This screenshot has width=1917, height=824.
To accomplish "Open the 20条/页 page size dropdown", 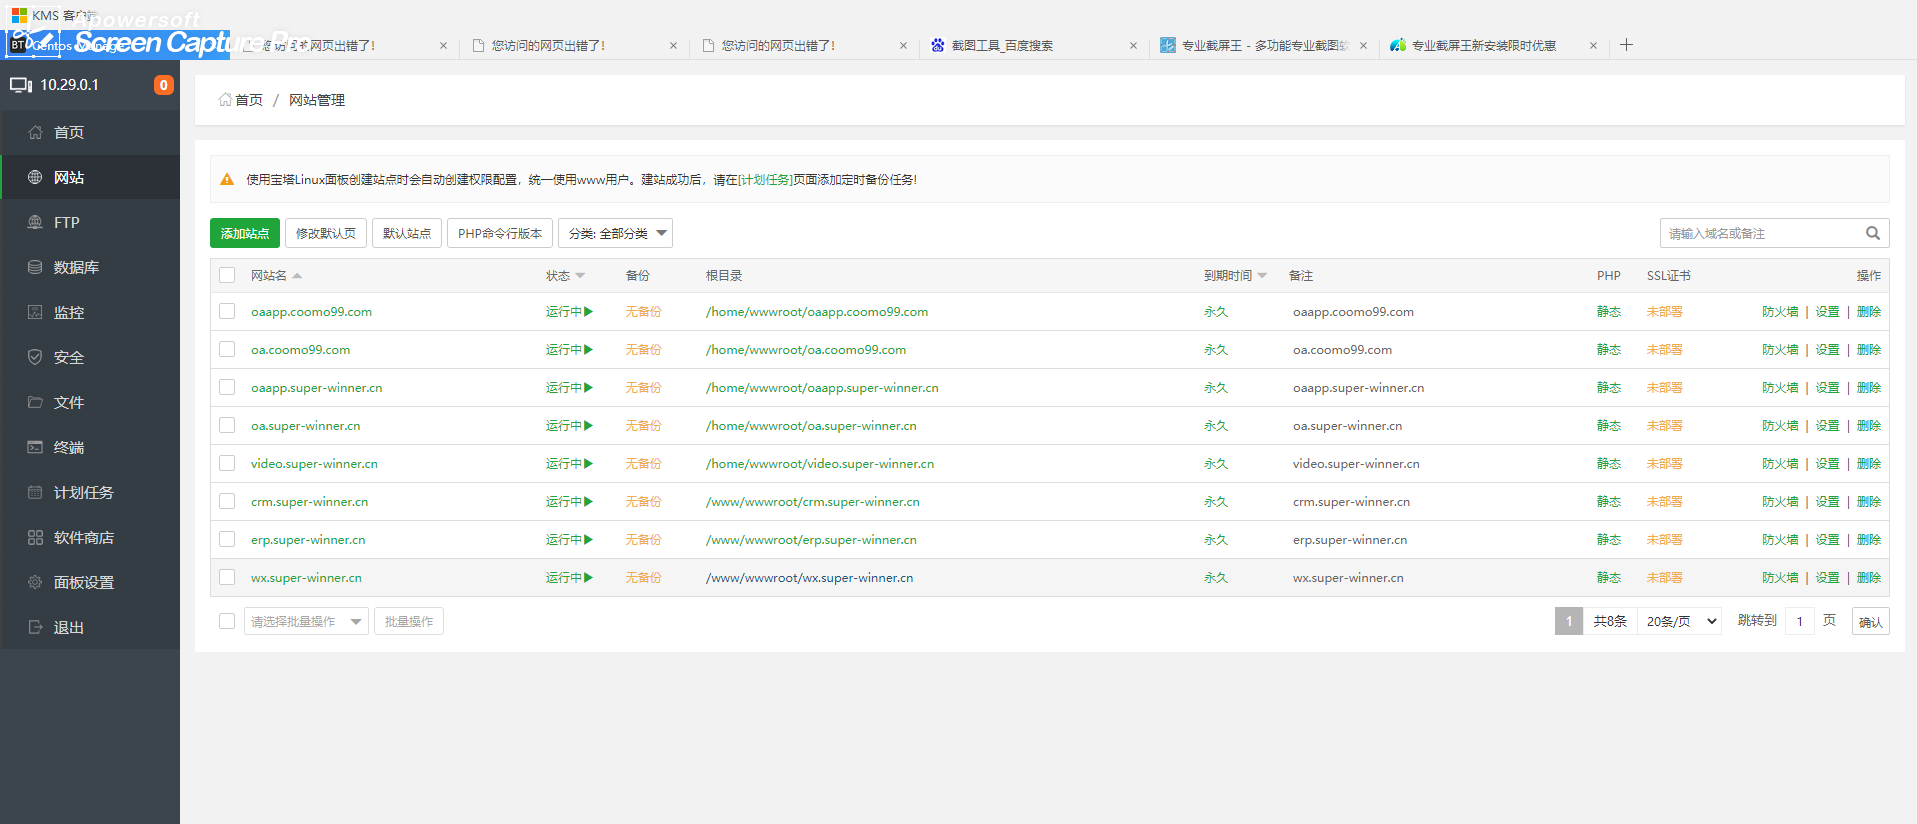I will (x=1680, y=621).
